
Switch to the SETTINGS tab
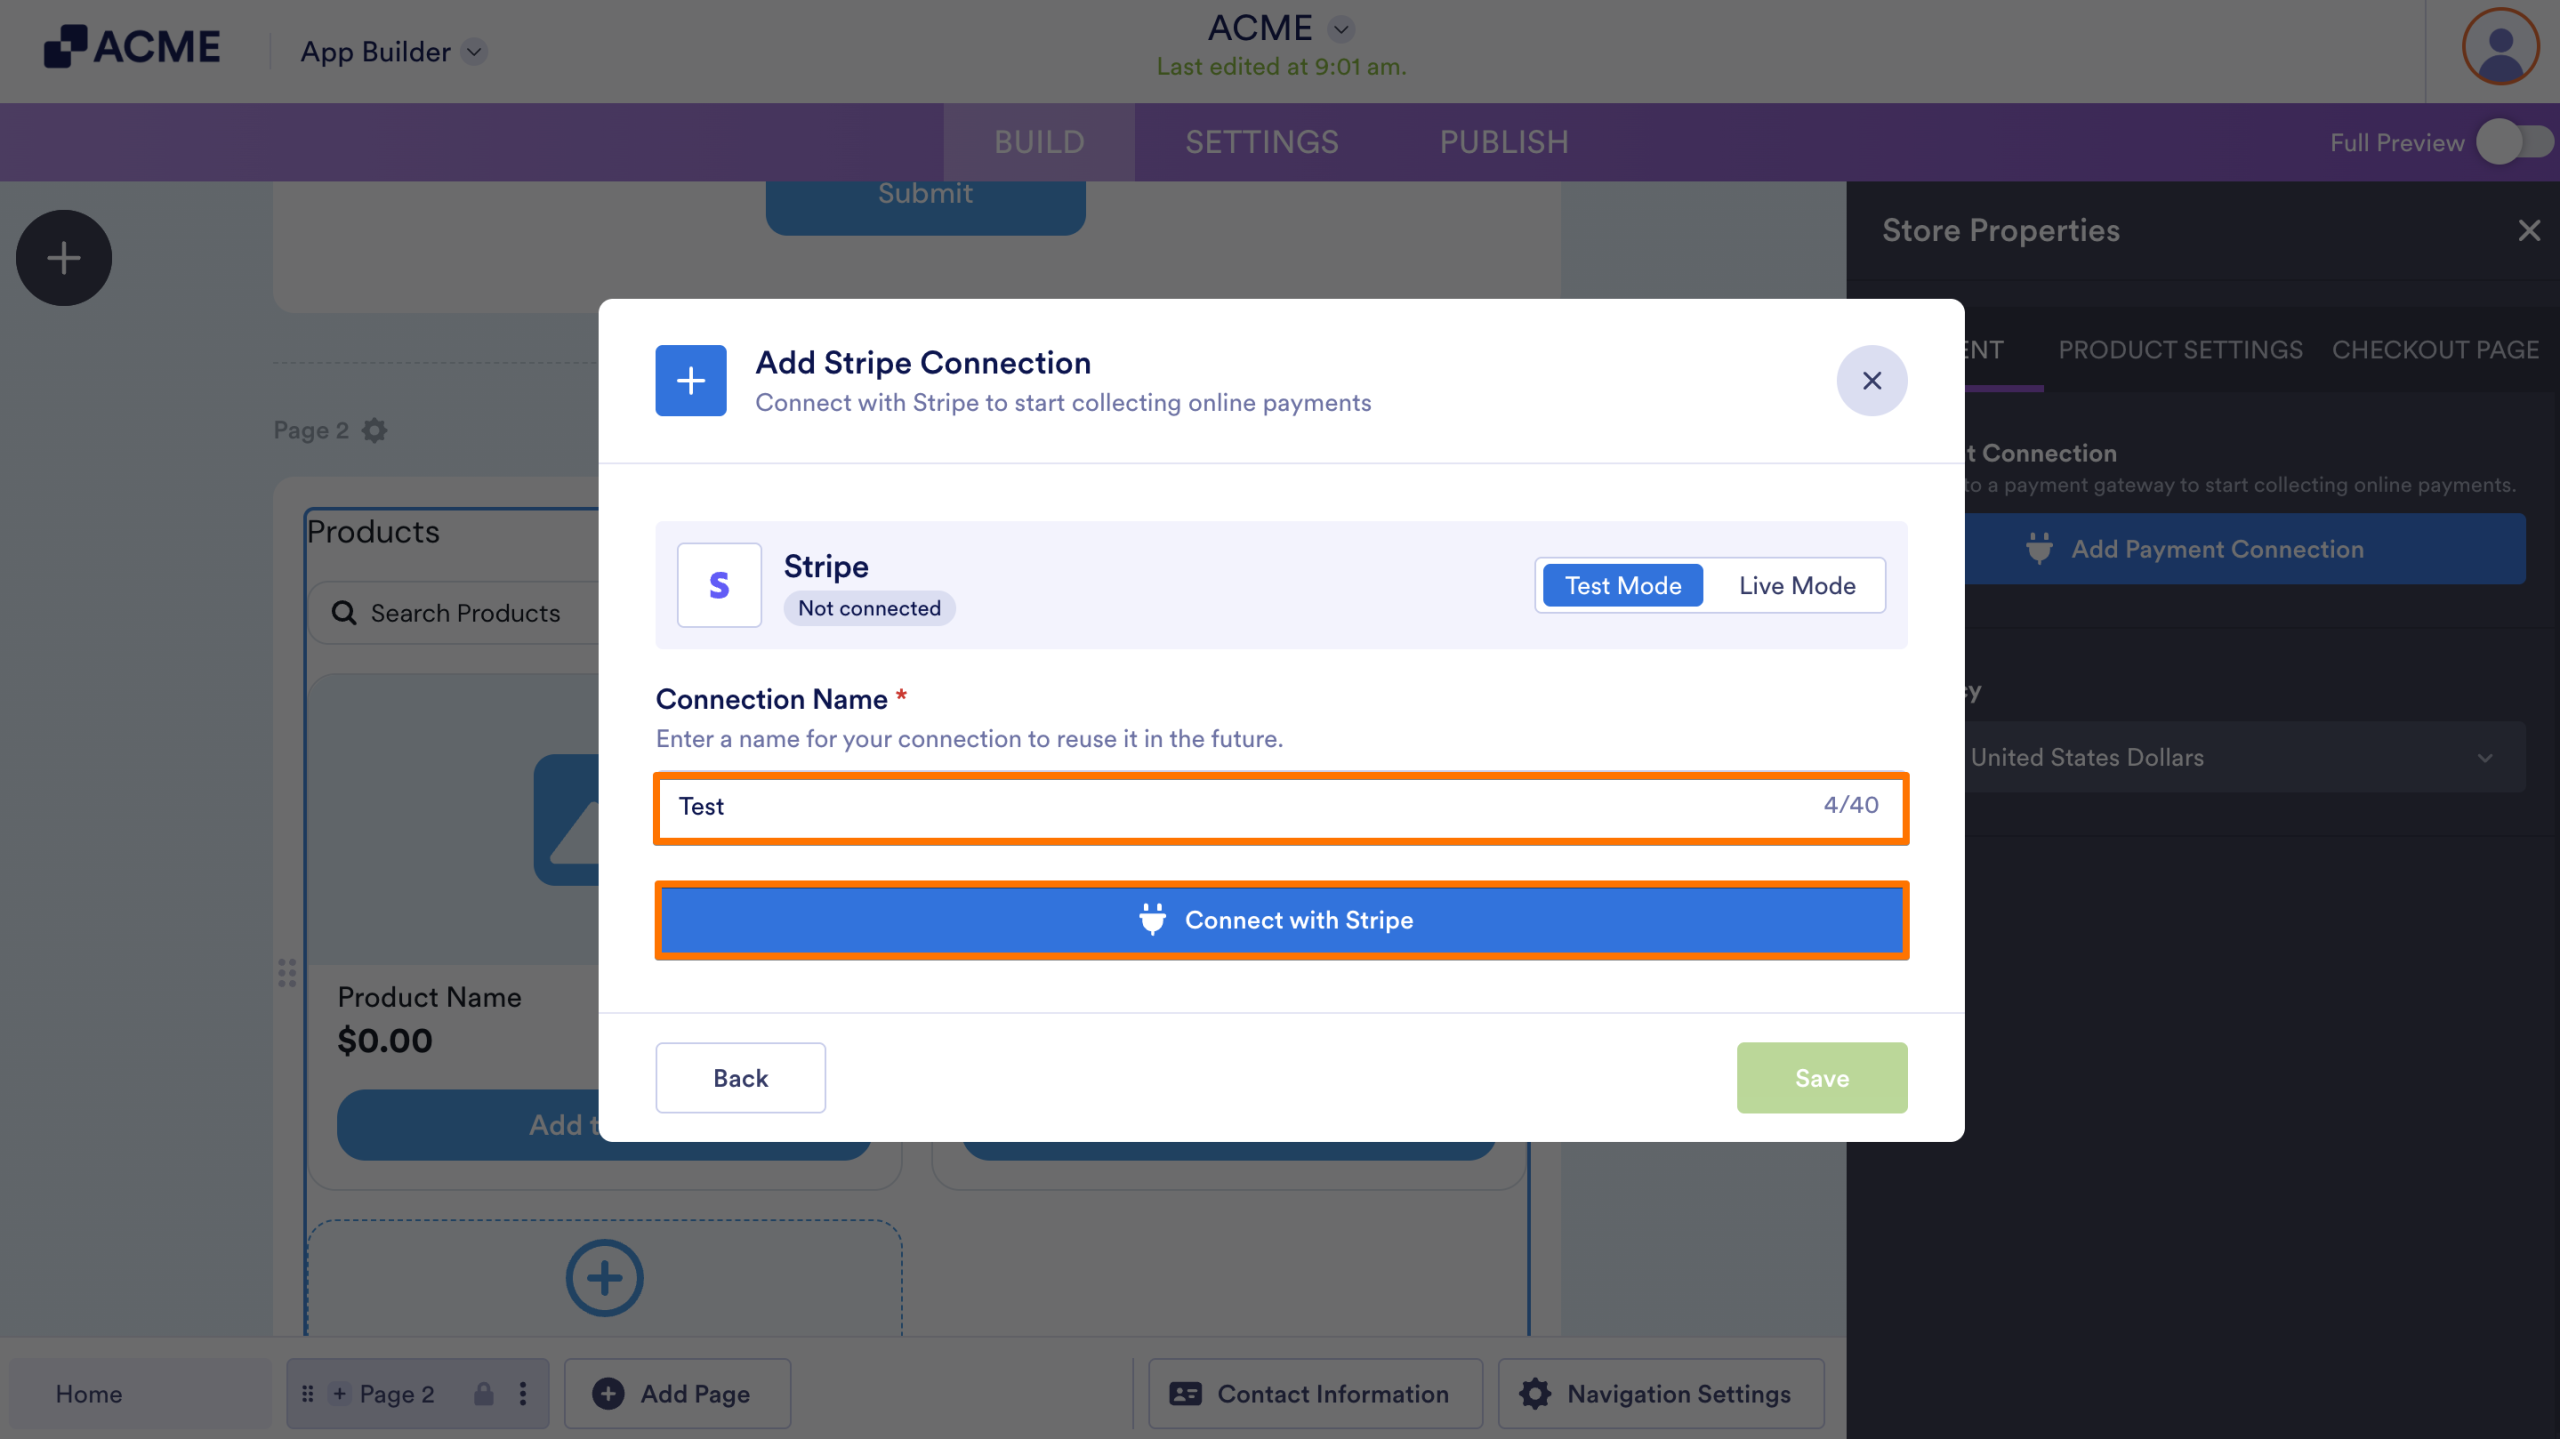click(1261, 142)
